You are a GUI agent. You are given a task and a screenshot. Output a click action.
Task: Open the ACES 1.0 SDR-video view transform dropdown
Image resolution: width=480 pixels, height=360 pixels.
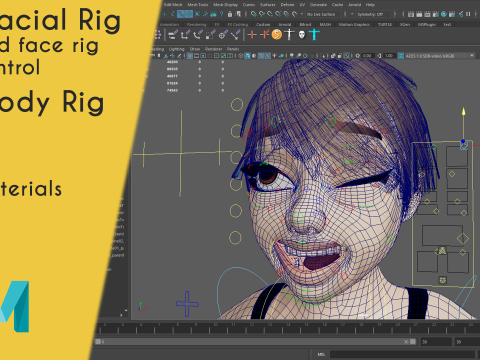pyautogui.click(x=439, y=56)
